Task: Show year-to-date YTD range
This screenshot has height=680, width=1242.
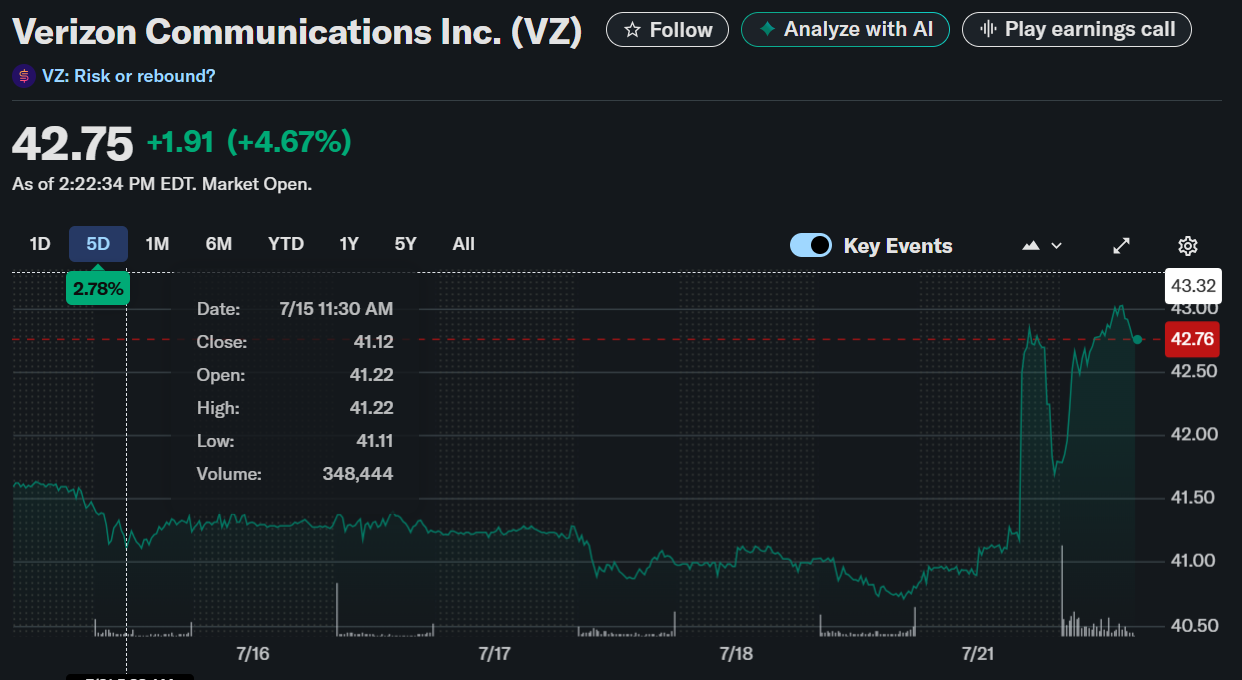Action: [286, 244]
